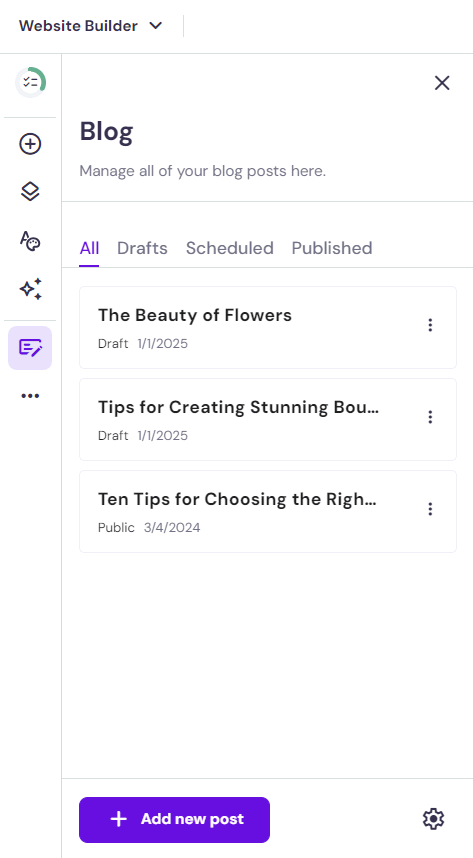Open options menu for The Beauty of Flowers
The height and width of the screenshot is (858, 473).
430,325
